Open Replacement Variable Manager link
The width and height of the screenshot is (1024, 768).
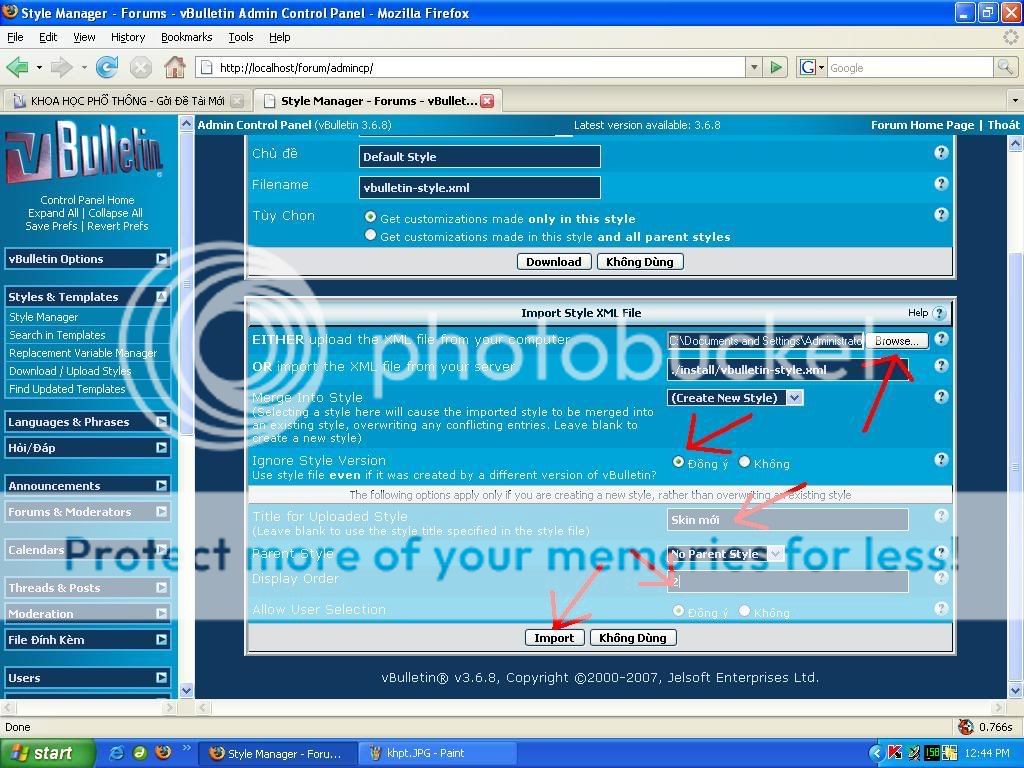point(83,353)
